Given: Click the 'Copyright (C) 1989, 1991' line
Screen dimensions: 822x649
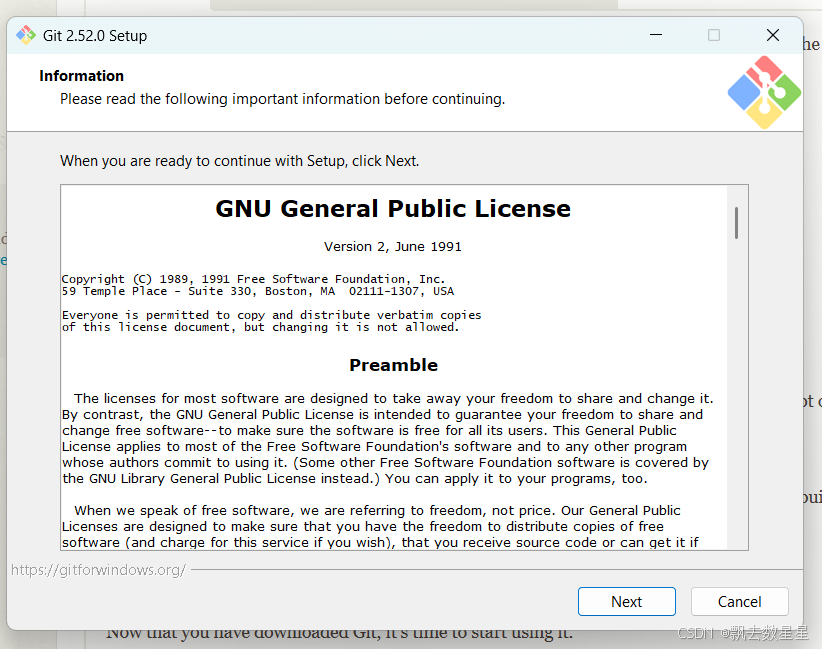Looking at the screenshot, I should point(253,279).
